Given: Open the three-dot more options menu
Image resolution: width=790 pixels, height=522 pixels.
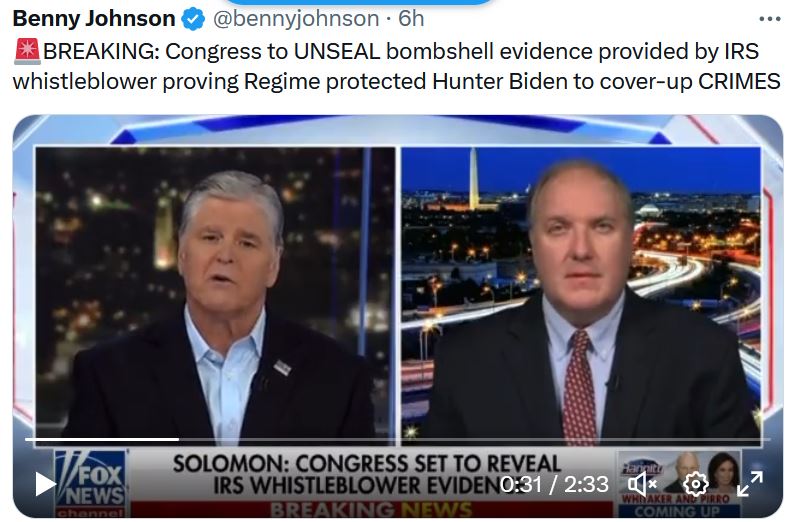Looking at the screenshot, I should (x=769, y=19).
